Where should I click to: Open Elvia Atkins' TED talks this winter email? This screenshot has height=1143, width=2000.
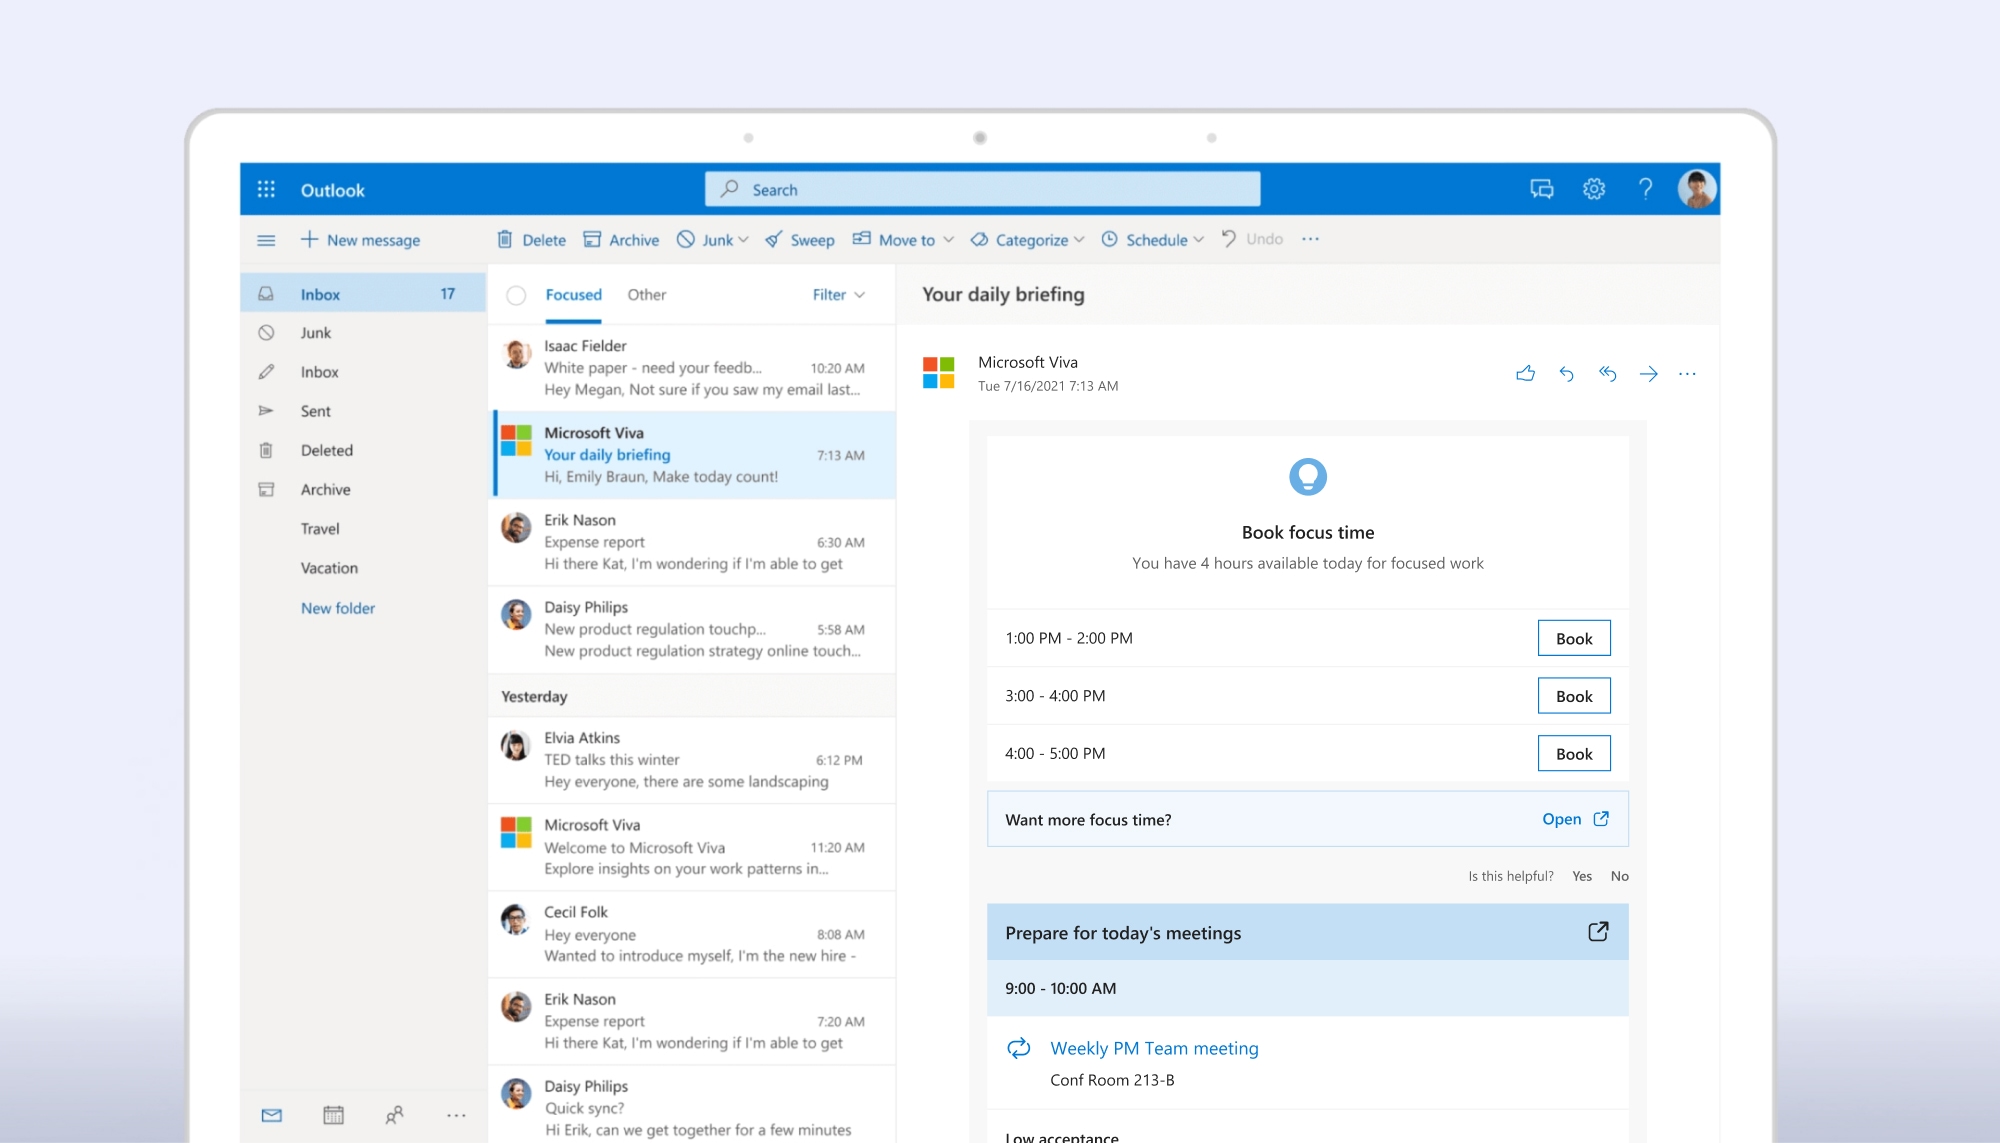692,760
